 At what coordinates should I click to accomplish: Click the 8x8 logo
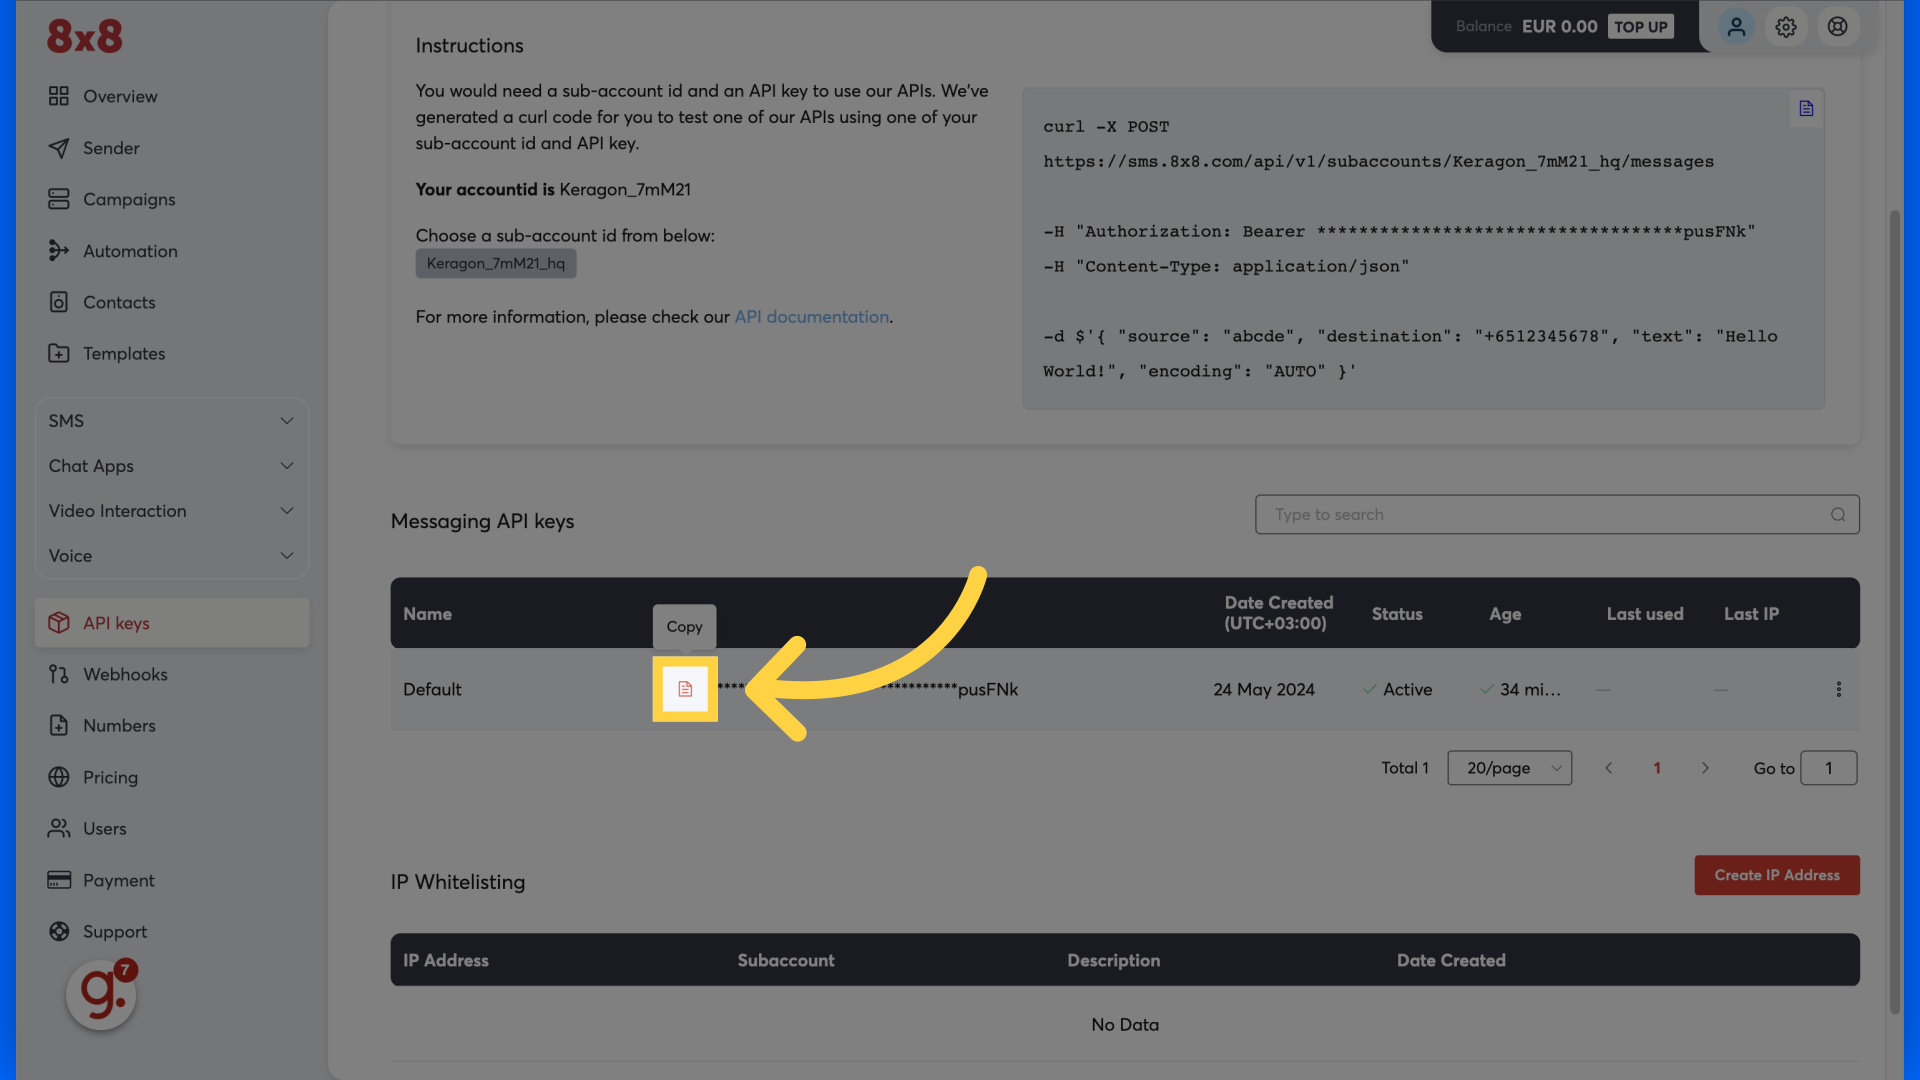[x=84, y=36]
